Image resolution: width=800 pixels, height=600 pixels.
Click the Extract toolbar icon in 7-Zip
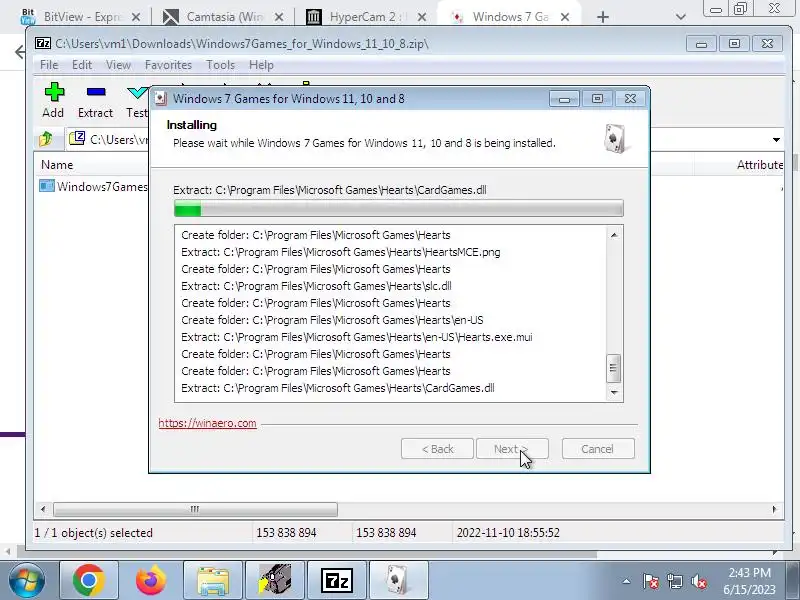pyautogui.click(x=95, y=101)
